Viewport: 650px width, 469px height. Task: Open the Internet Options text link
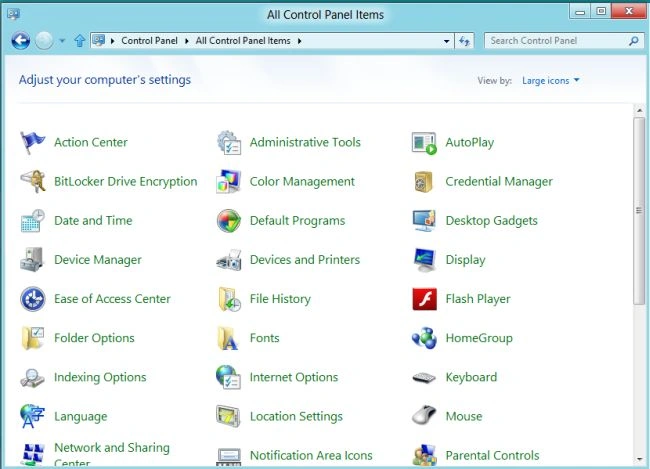coord(294,377)
